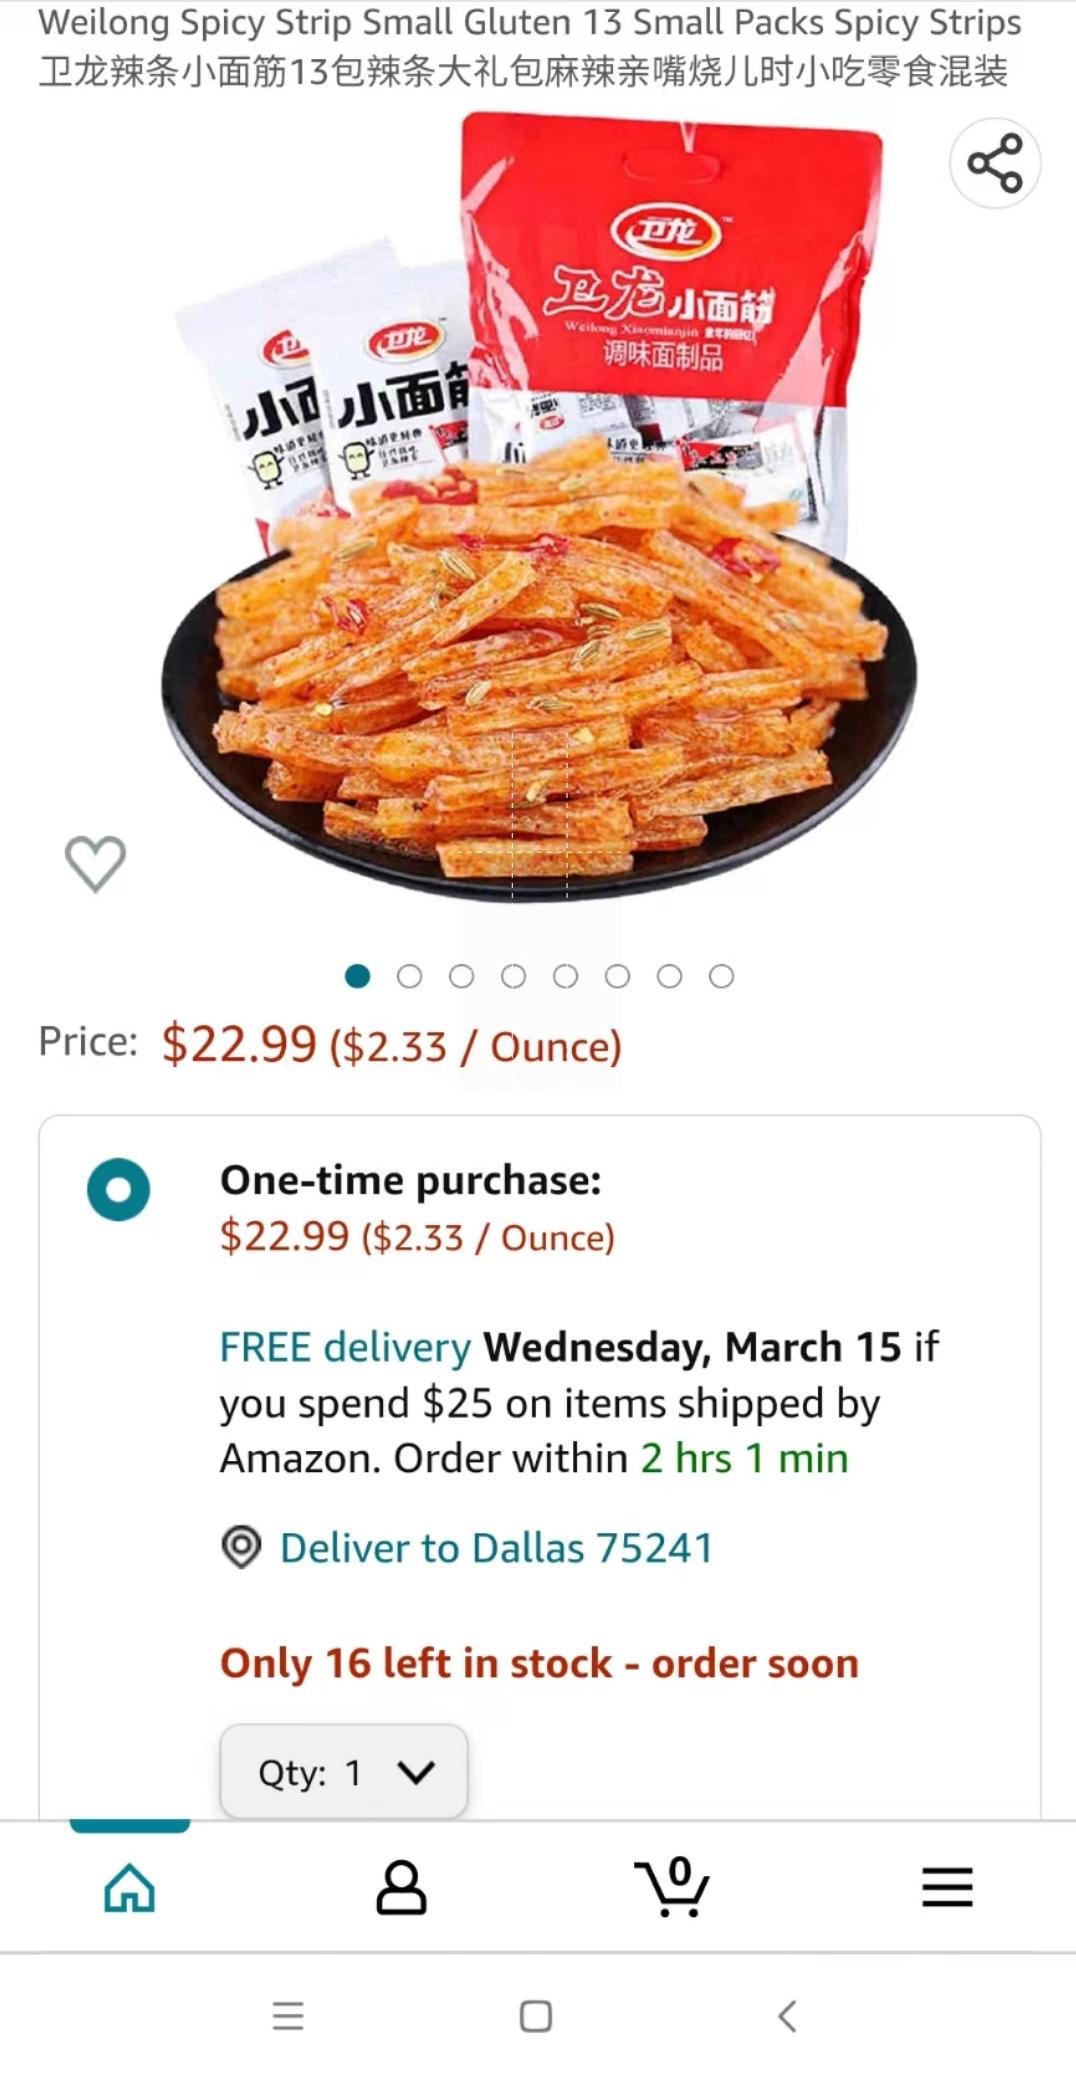This screenshot has height=2081, width=1076.
Task: Select the first image carousel dot
Action: (357, 976)
